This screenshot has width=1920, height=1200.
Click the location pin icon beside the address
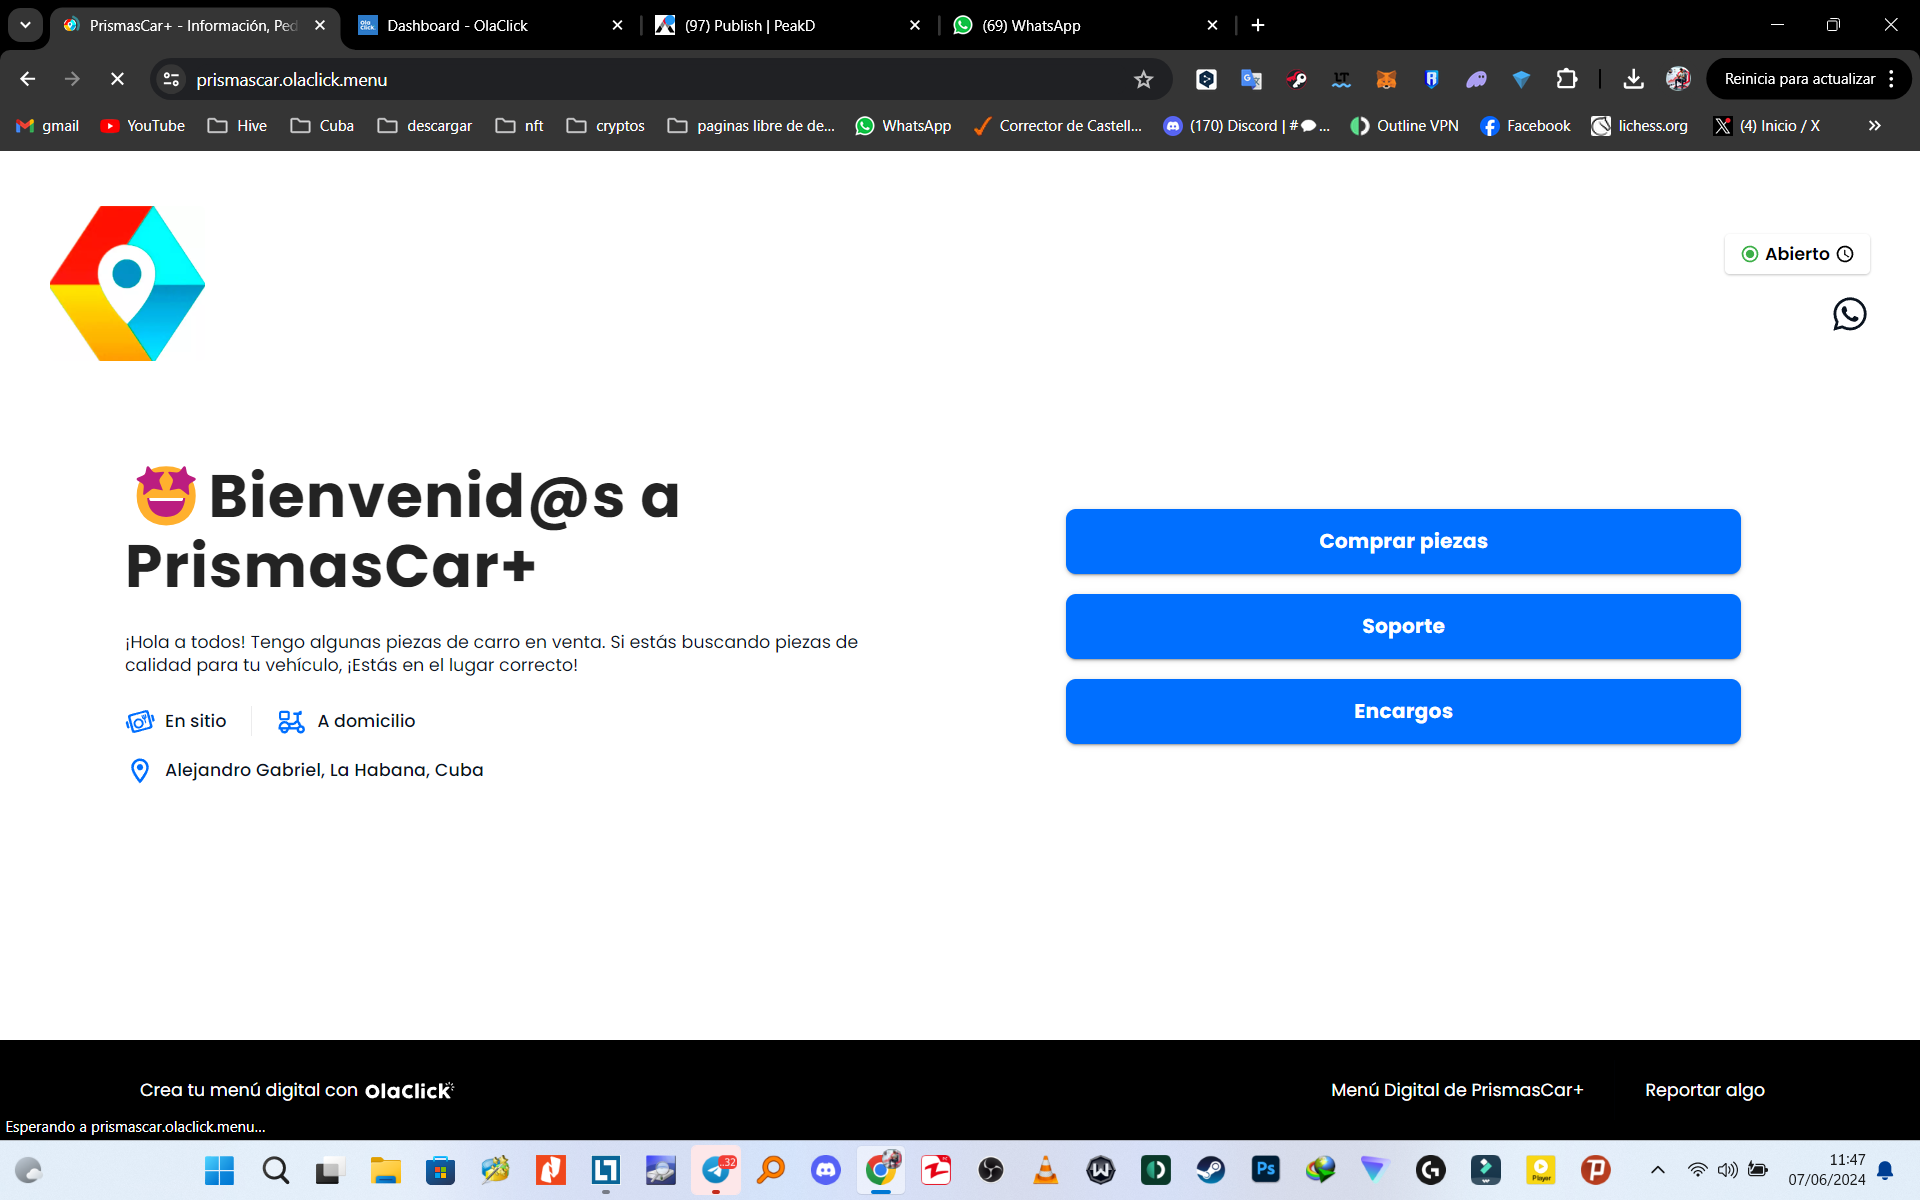(140, 770)
